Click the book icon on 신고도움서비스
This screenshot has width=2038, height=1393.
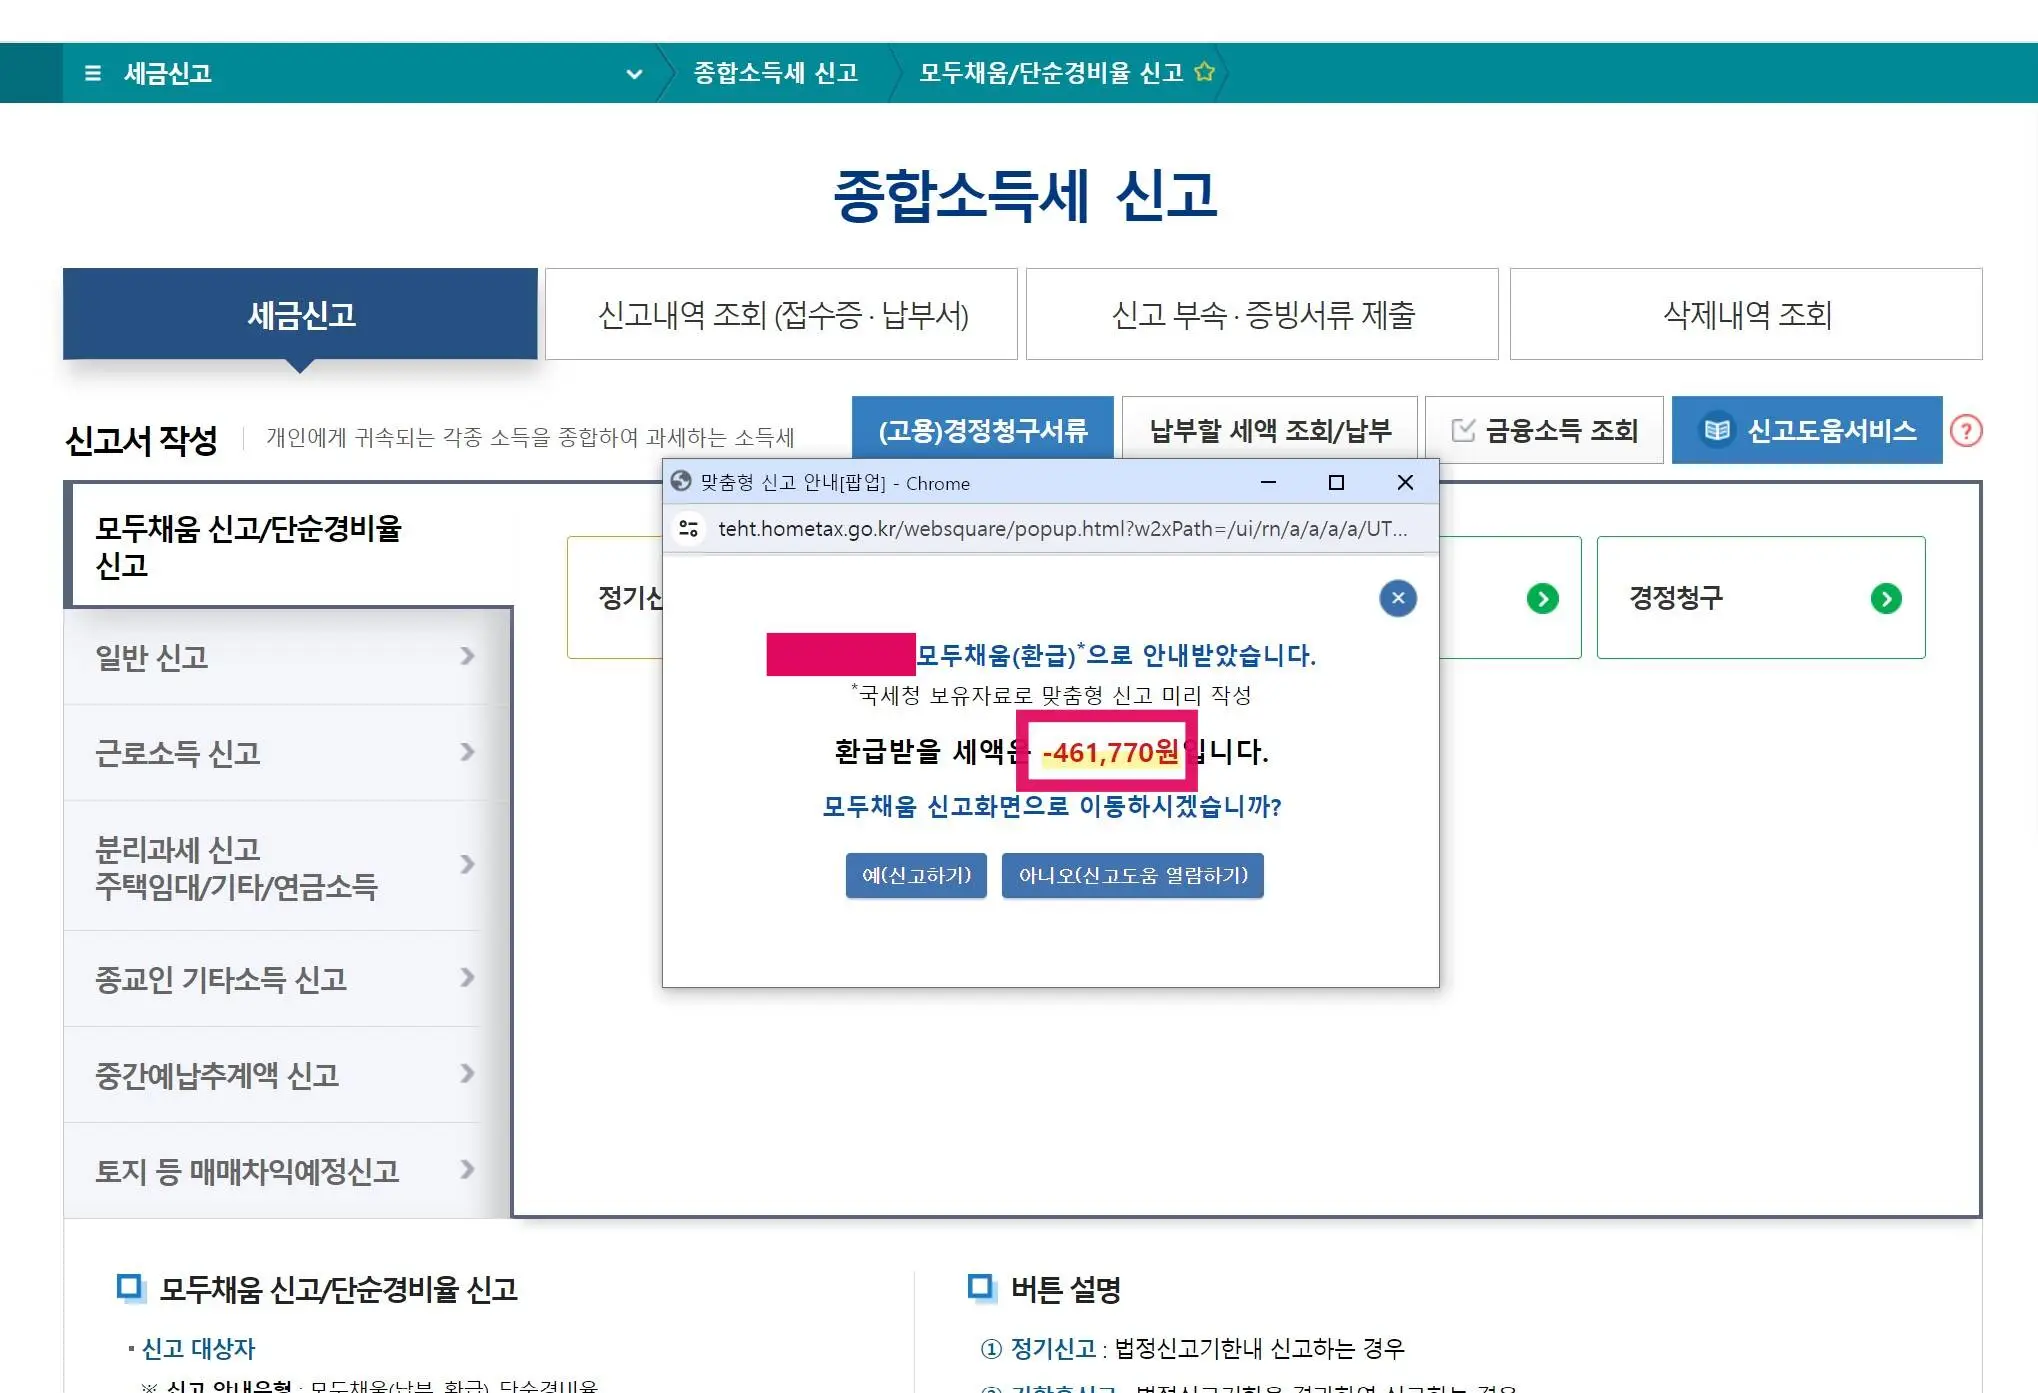click(x=1716, y=430)
